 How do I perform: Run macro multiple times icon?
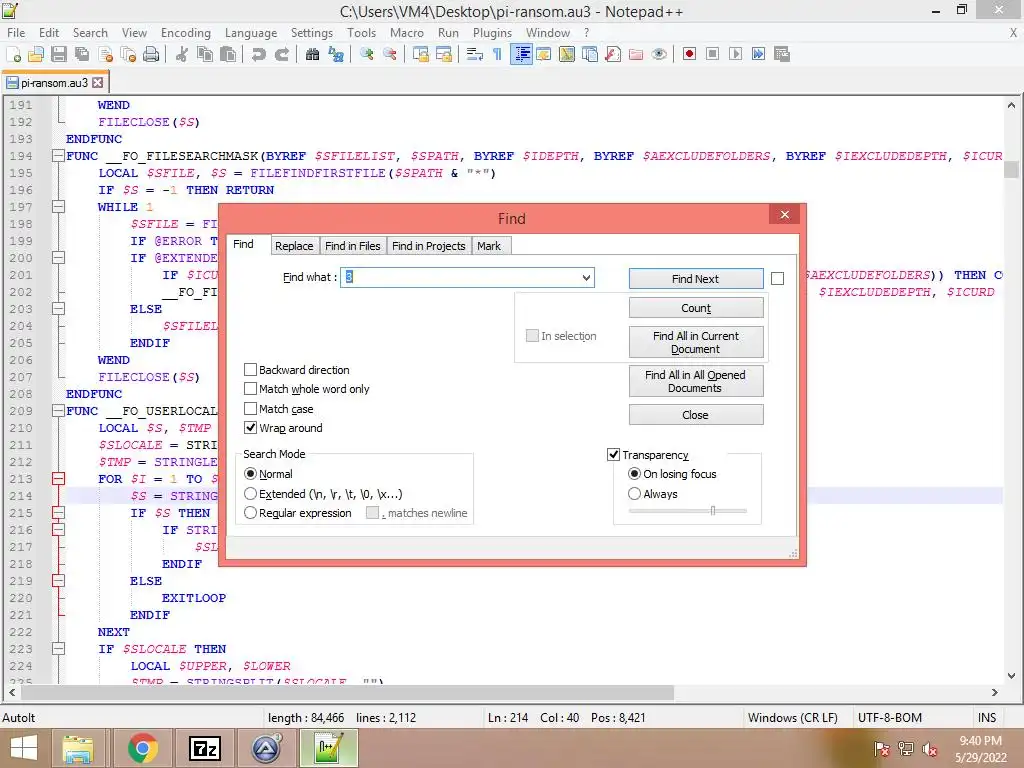[758, 54]
